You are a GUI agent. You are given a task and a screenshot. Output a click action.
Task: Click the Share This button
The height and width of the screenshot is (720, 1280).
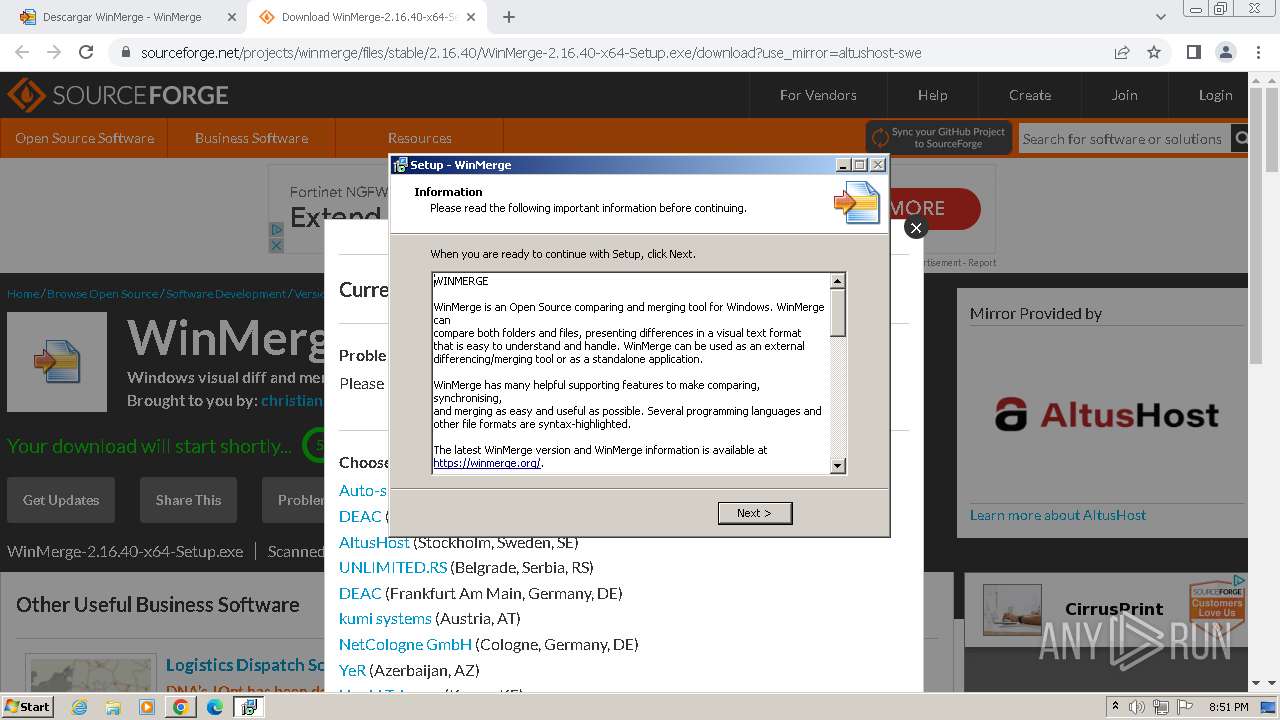click(188, 500)
